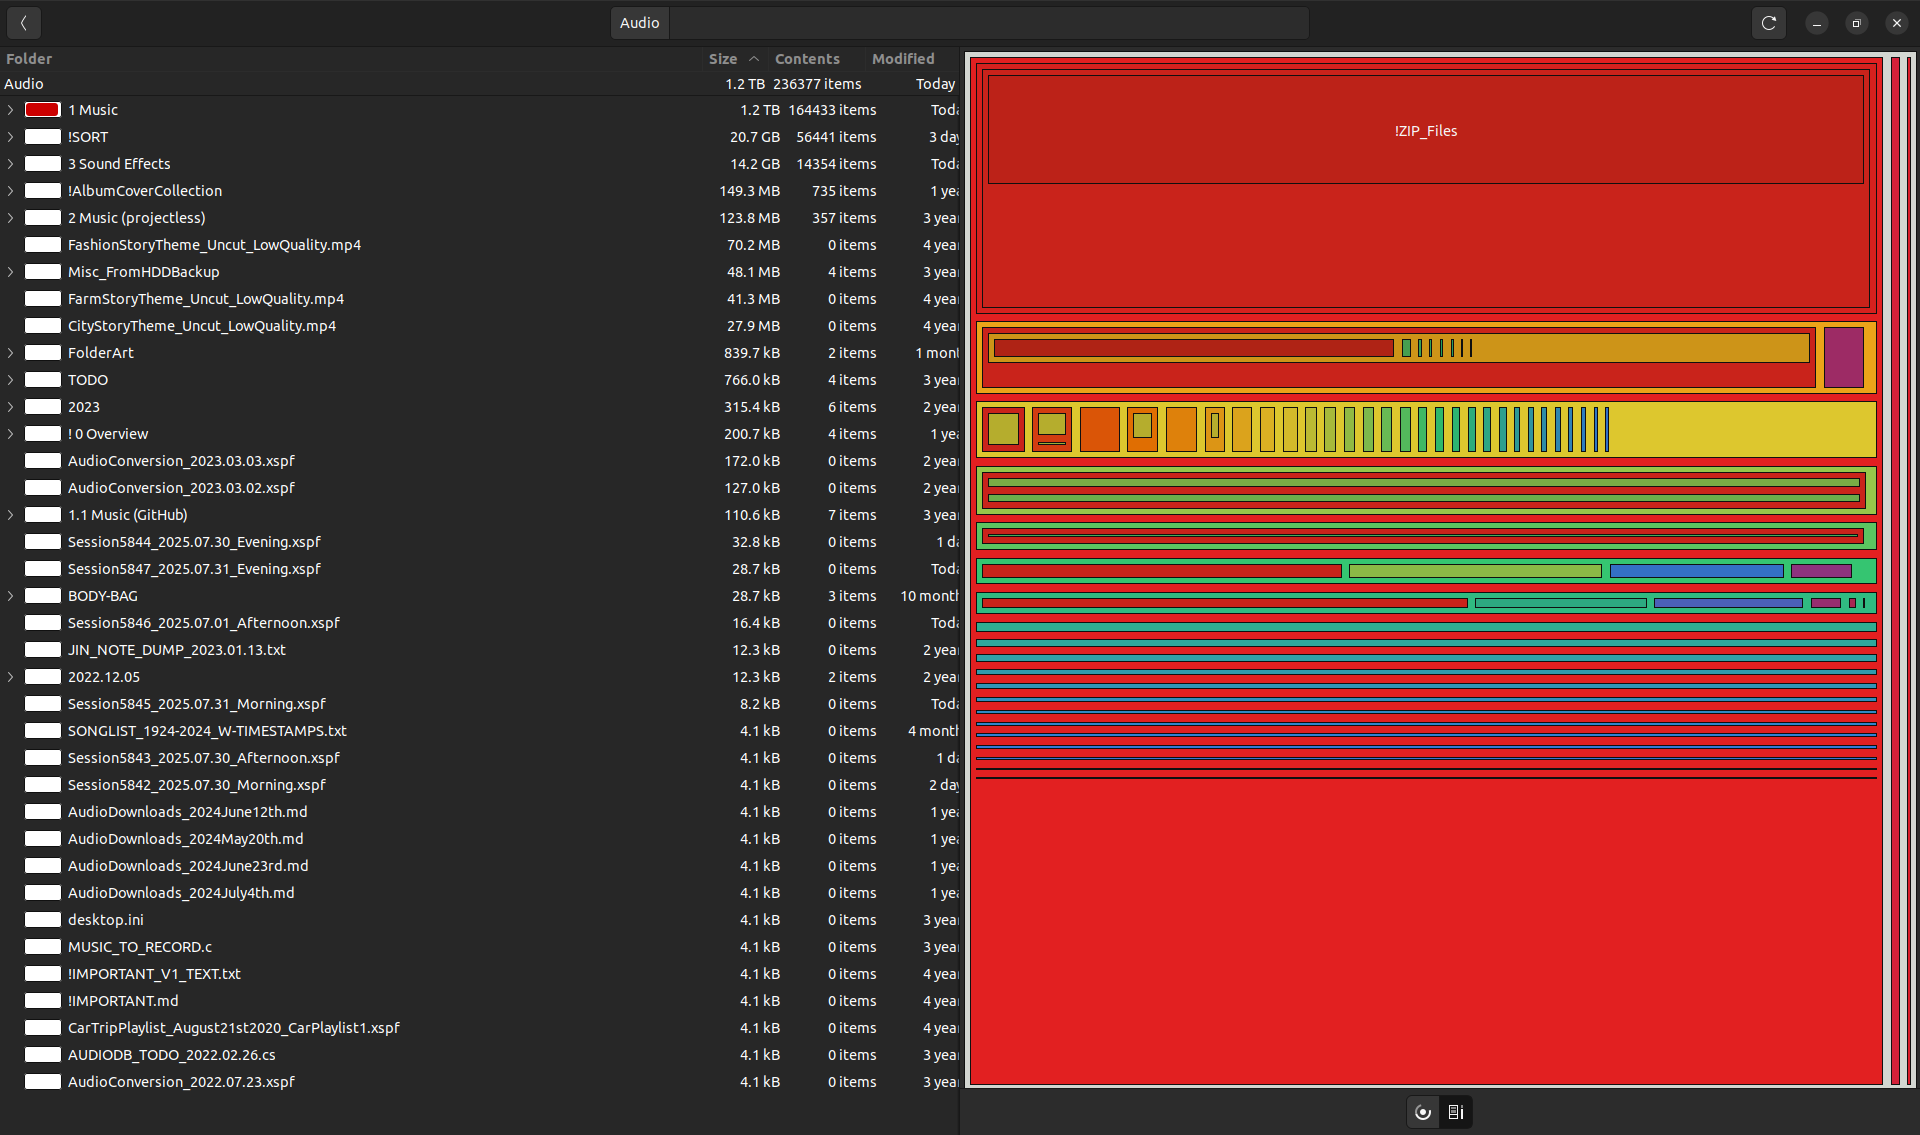Image resolution: width=1920 pixels, height=1135 pixels.
Task: Sort by the Contents column header
Action: point(806,59)
